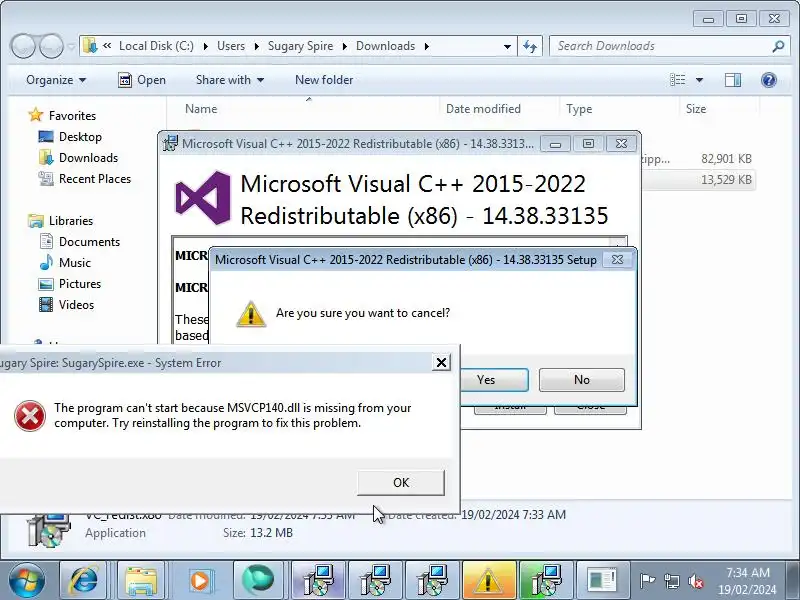Click the Action Center flag tray icon
The image size is (800, 600).
click(x=647, y=581)
